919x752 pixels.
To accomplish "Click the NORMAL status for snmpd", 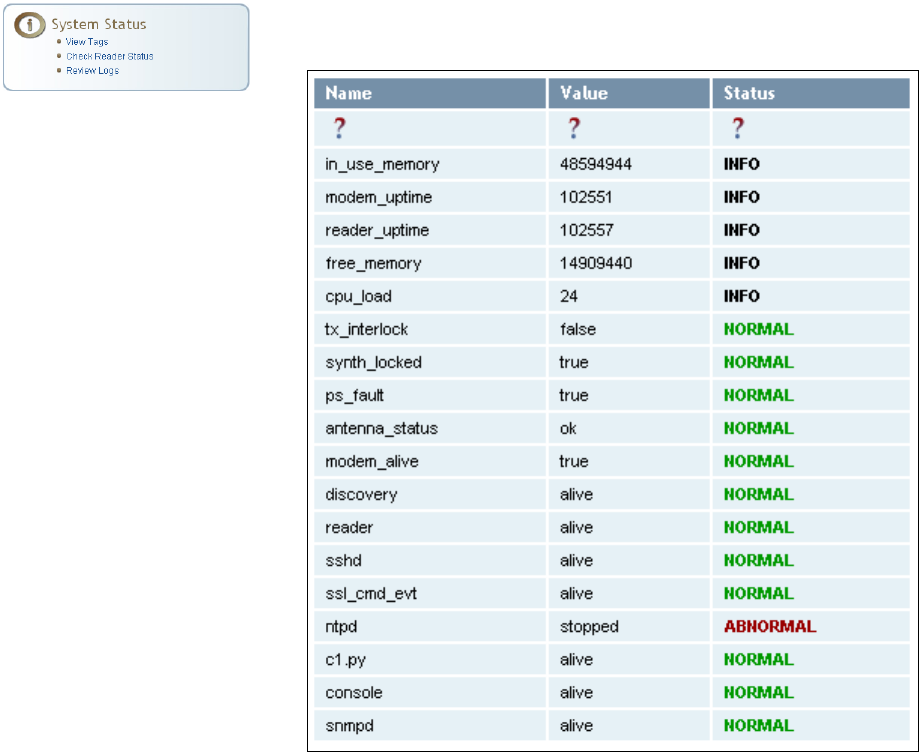I will [x=758, y=725].
